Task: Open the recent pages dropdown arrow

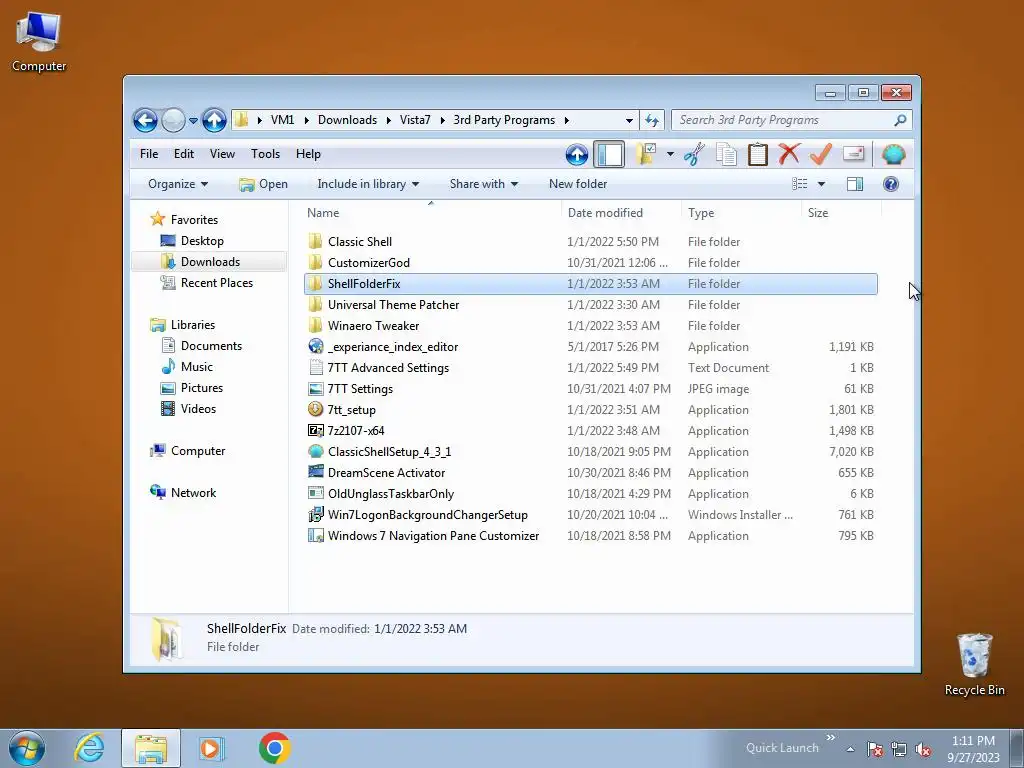Action: pyautogui.click(x=193, y=121)
